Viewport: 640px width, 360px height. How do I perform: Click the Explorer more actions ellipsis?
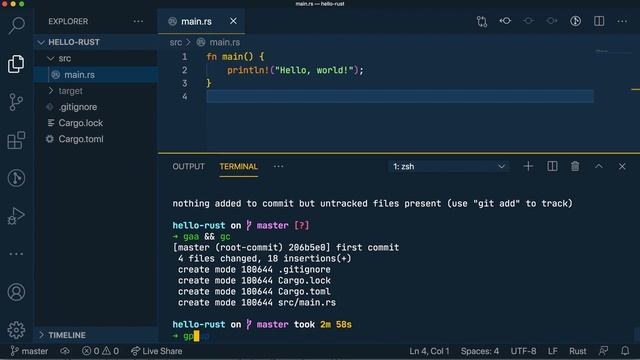tap(138, 21)
